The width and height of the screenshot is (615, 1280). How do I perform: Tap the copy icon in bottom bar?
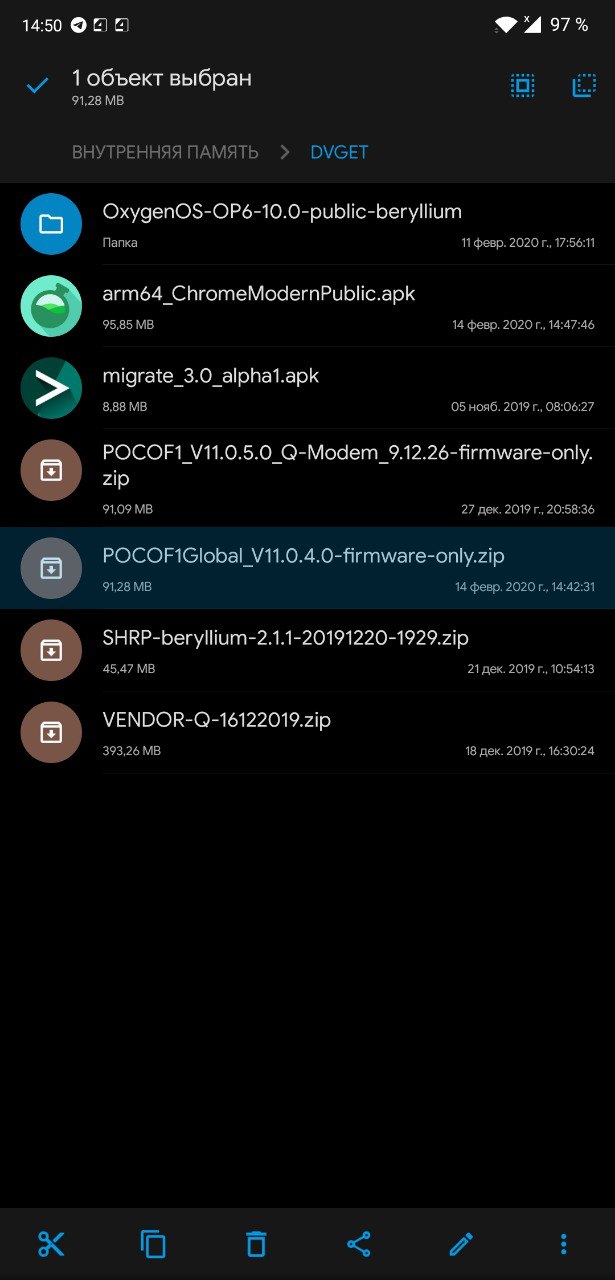pyautogui.click(x=153, y=1244)
